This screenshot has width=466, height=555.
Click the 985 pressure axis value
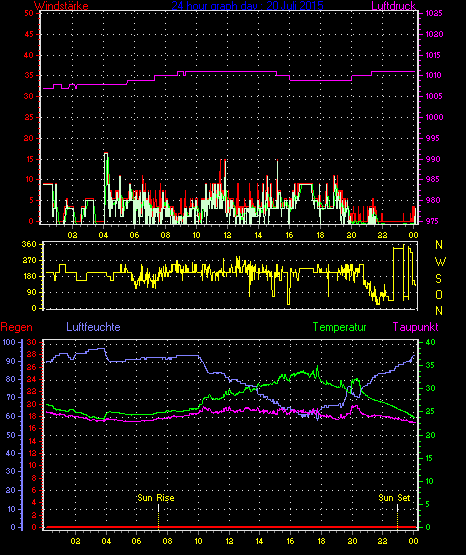[x=433, y=179]
